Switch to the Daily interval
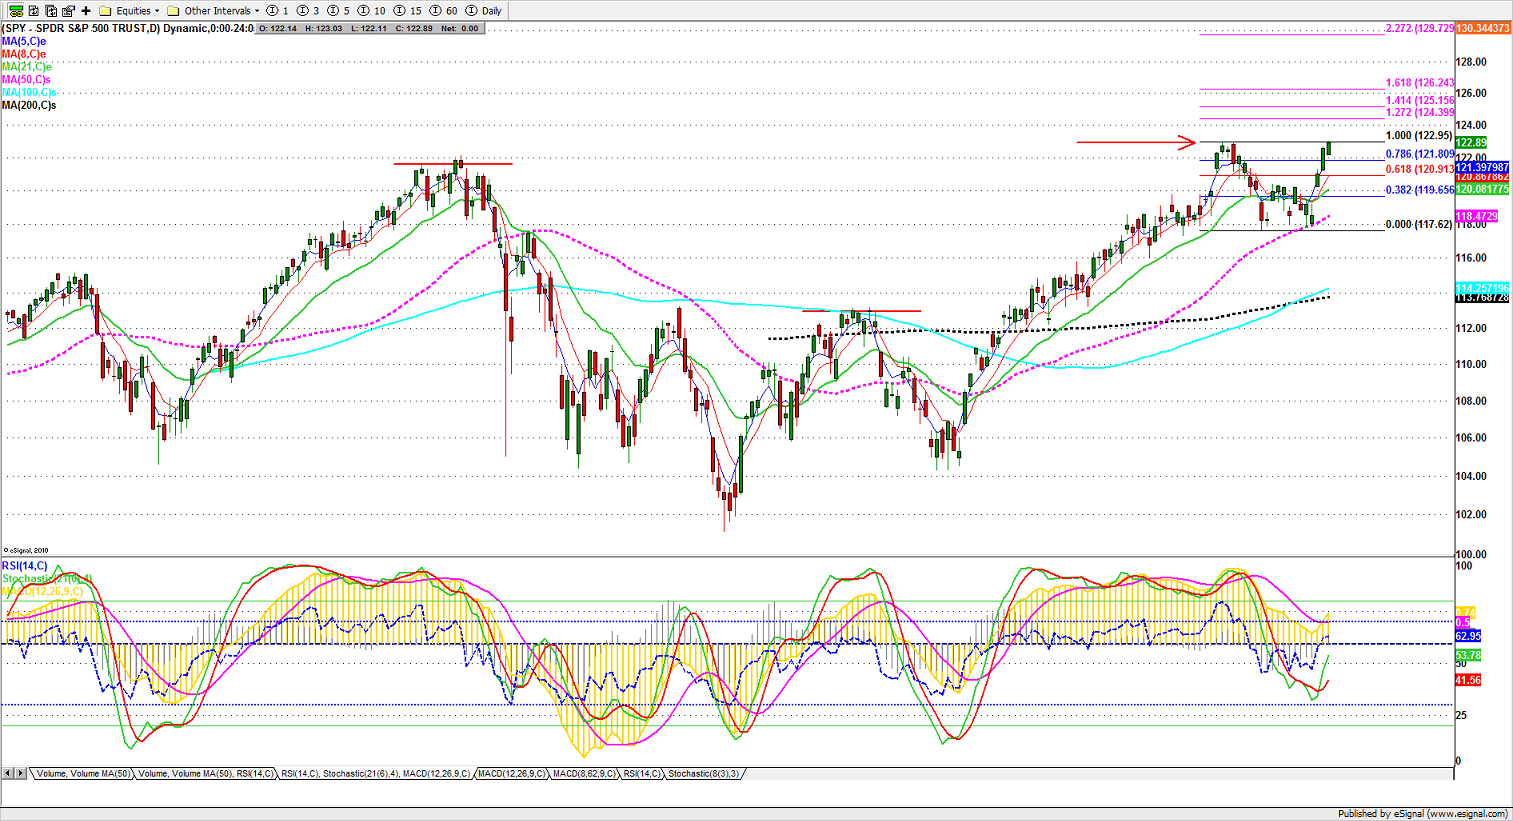This screenshot has height=821, width=1513. tap(484, 11)
